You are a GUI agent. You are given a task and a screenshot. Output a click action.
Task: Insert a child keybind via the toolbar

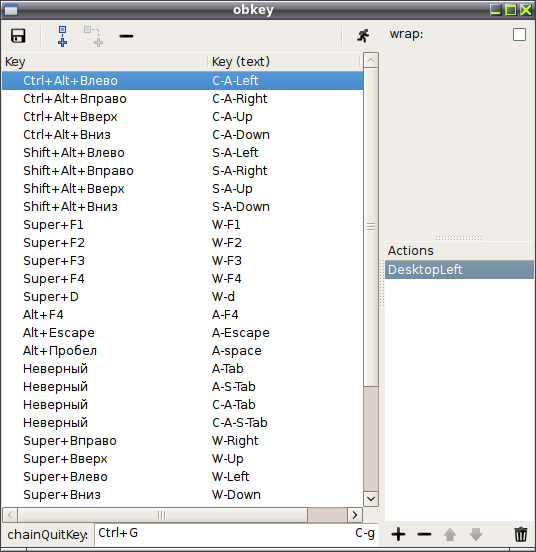94,36
